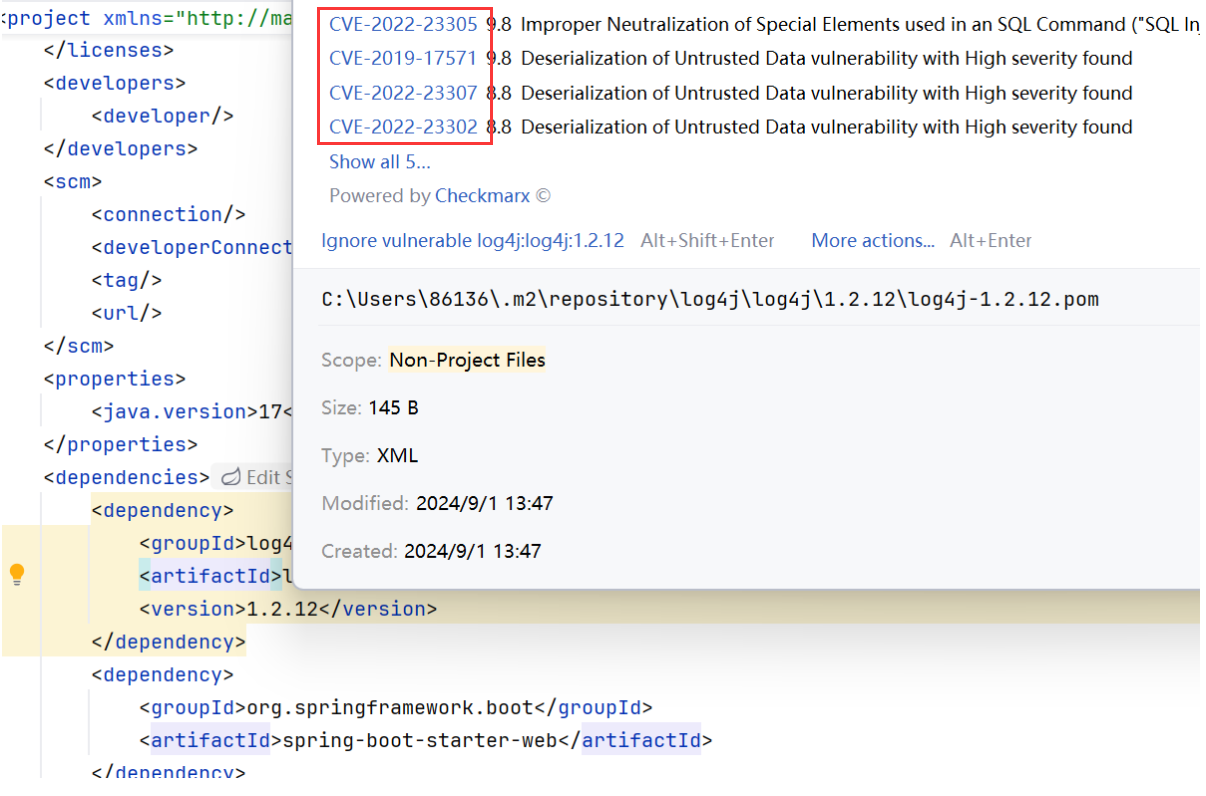Click the closing scm tag
Image resolution: width=1206 pixels, height=796 pixels.
tap(79, 347)
